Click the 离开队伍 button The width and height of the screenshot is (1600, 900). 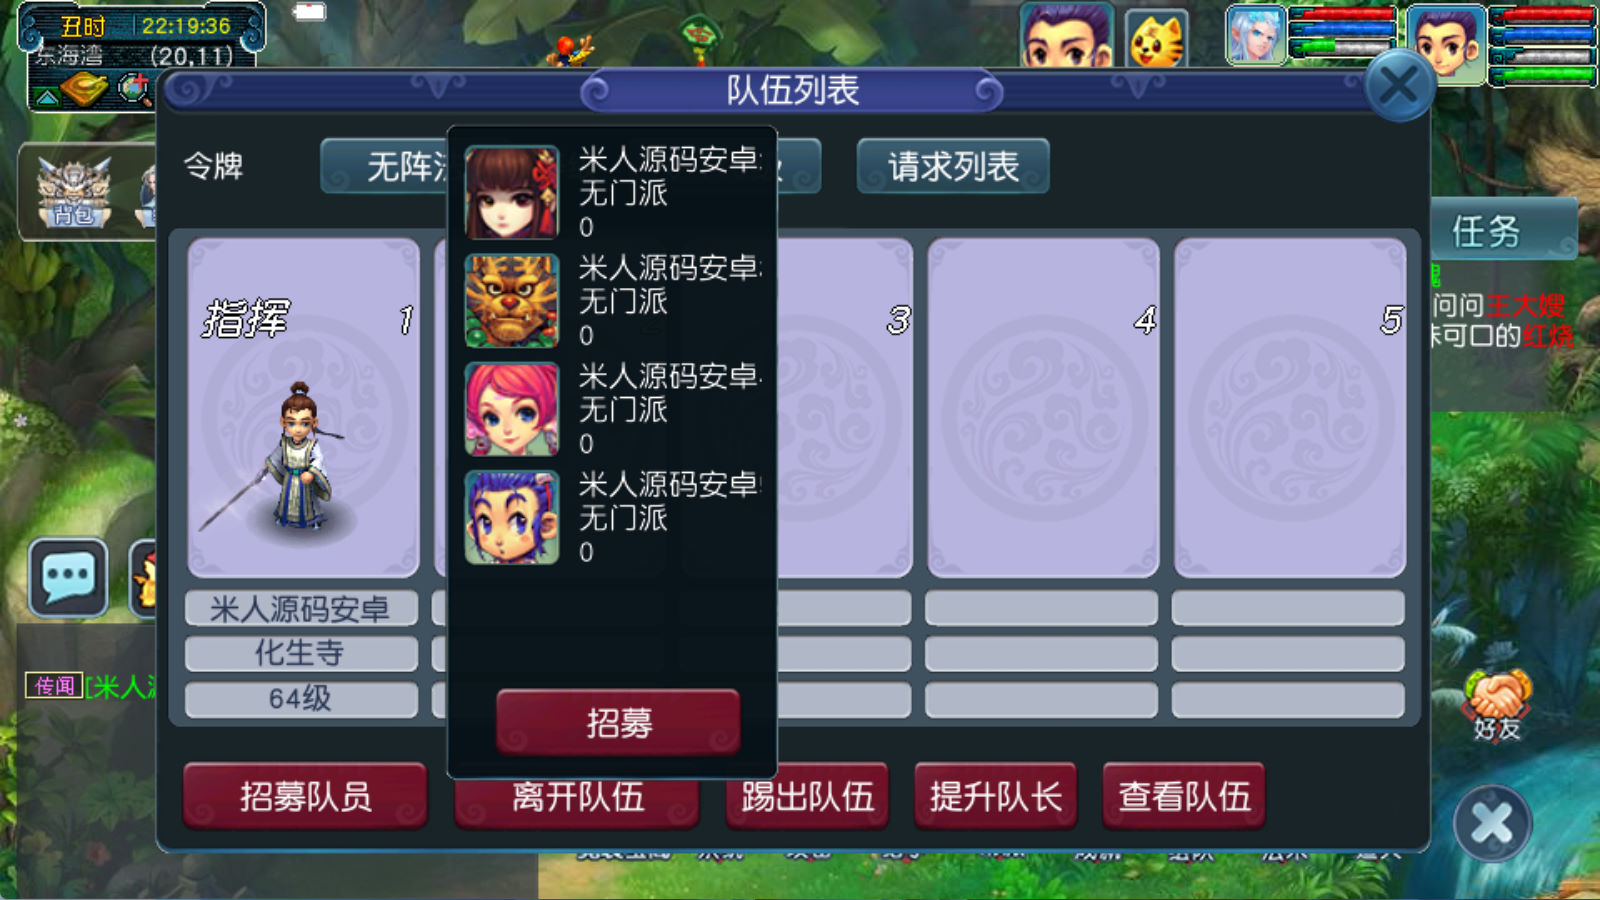click(x=577, y=798)
